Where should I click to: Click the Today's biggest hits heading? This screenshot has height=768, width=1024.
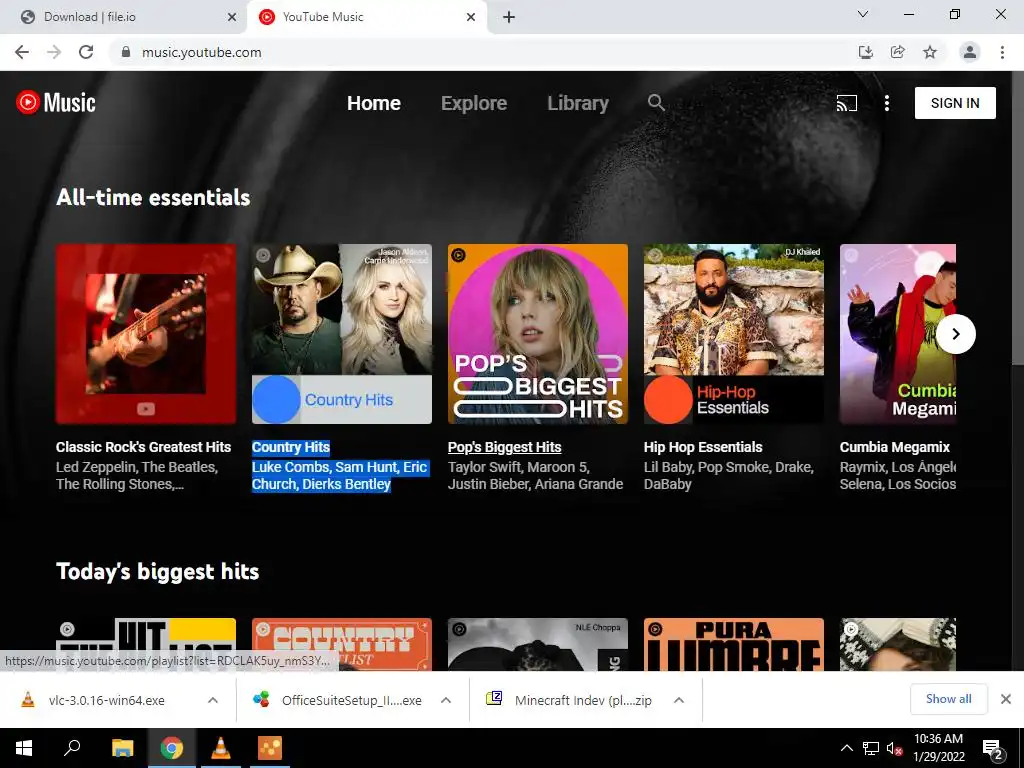point(157,571)
